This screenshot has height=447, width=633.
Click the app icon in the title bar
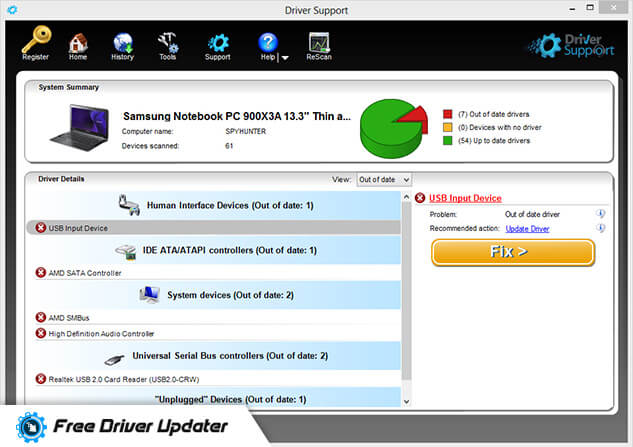click(x=12, y=9)
